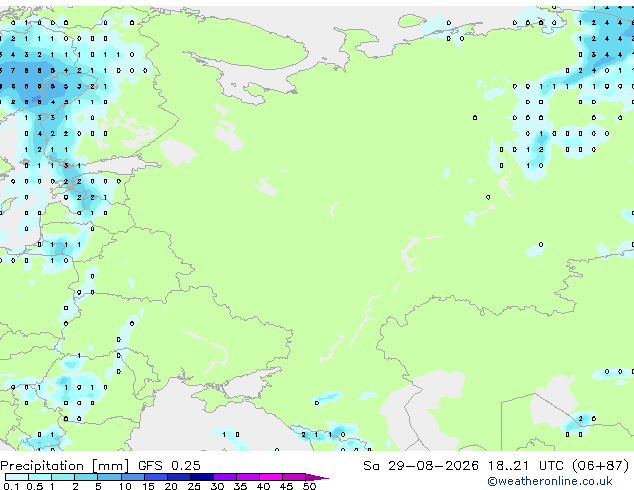The image size is (634, 490).
Task: Click the "18..21 UTC" time text
Action: click(526, 466)
